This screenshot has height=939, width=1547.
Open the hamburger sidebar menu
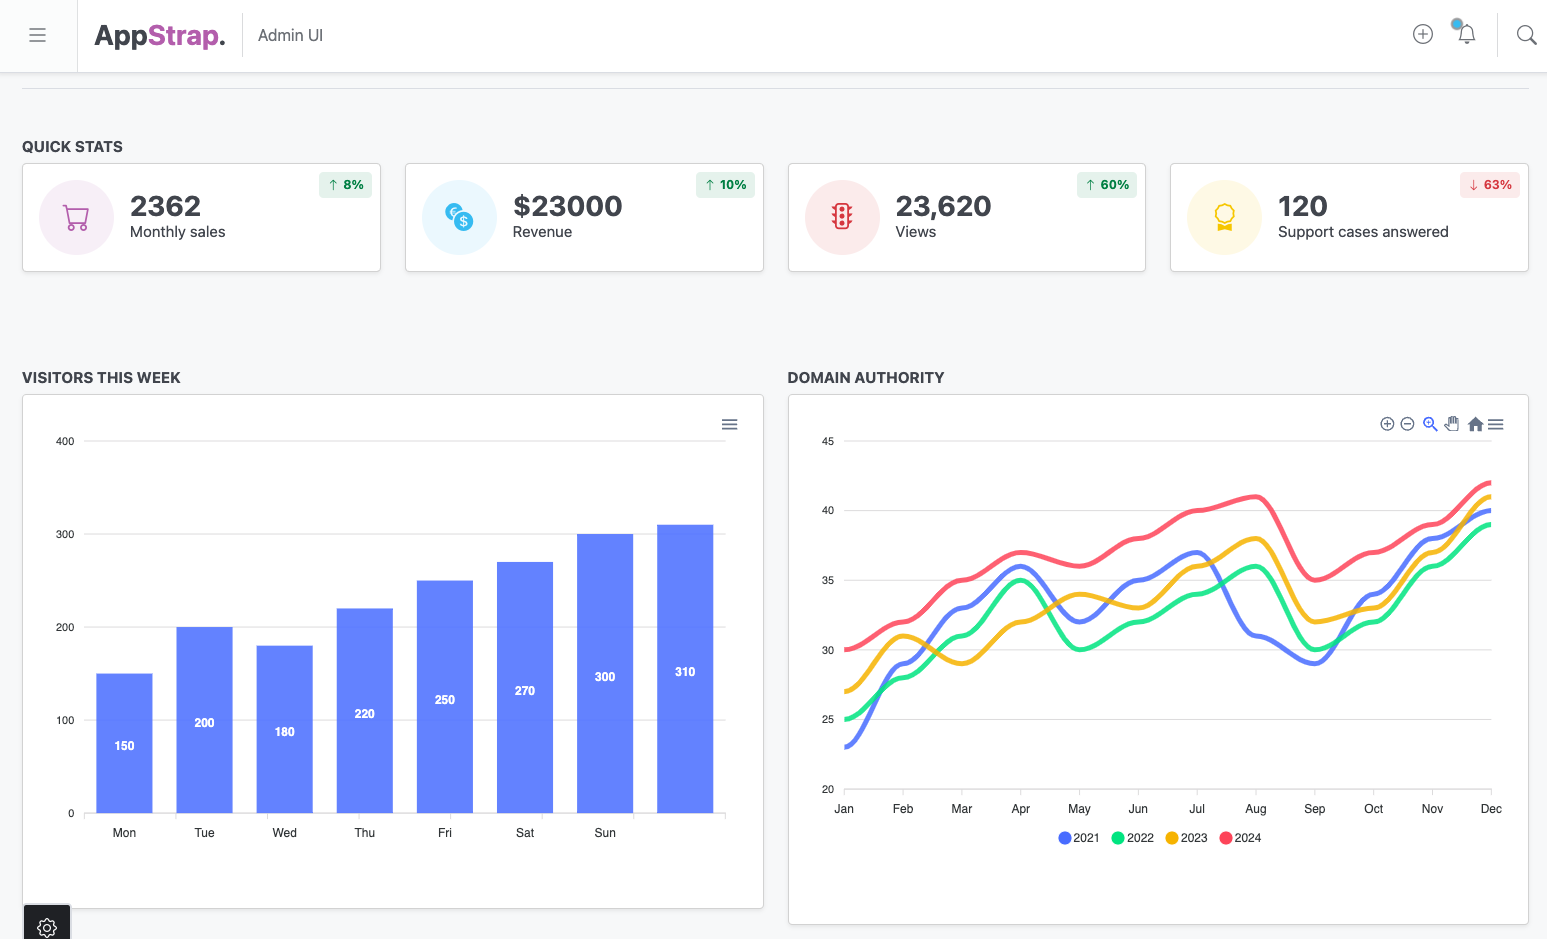coord(38,35)
